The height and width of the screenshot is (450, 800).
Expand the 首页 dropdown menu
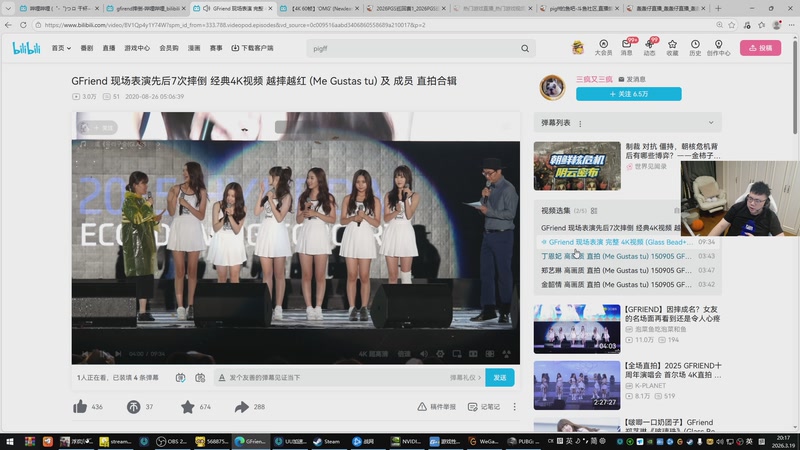tap(61, 48)
